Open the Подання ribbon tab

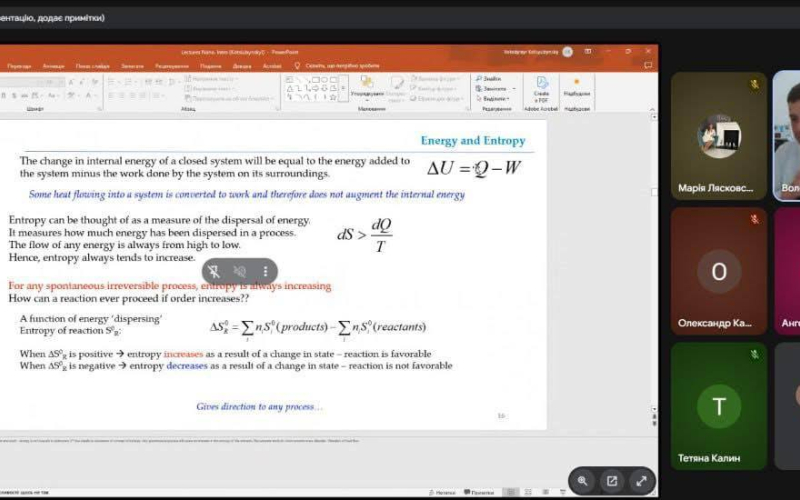click(x=211, y=66)
